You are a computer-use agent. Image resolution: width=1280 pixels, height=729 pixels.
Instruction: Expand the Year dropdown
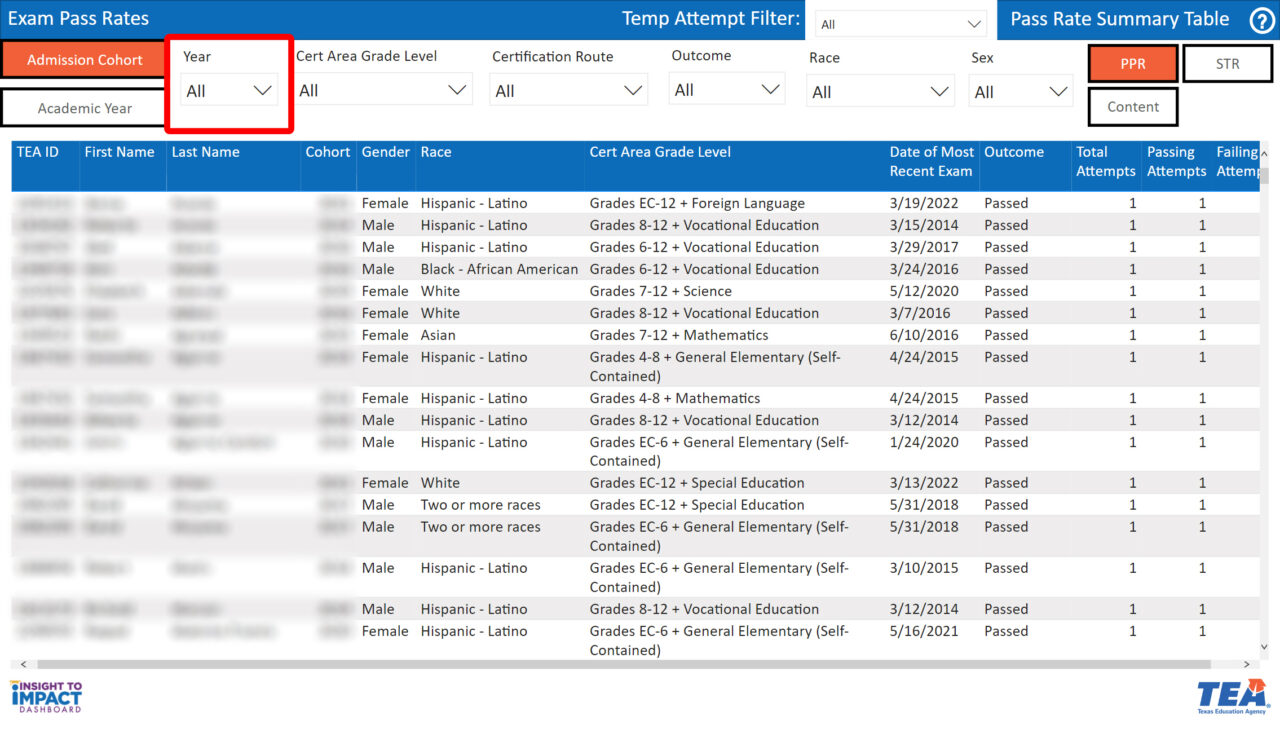(229, 91)
